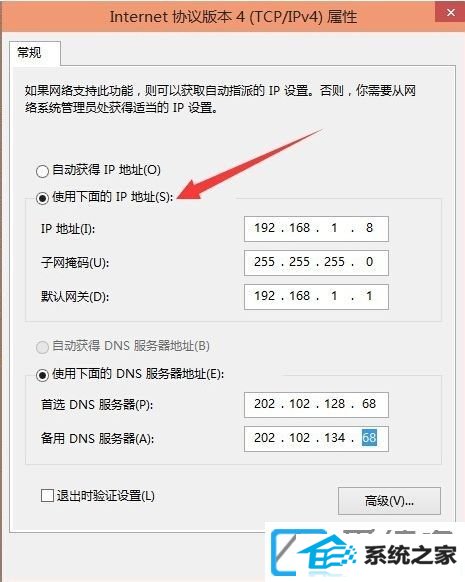
Task: Click the 首选 DNS 服务器 field
Action: 316,405
